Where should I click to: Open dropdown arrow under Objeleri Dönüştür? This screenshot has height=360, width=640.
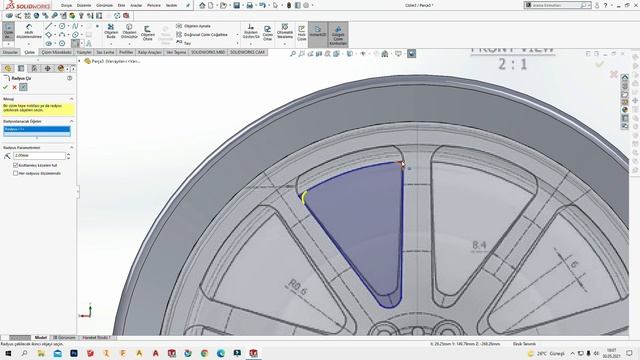[129, 43]
